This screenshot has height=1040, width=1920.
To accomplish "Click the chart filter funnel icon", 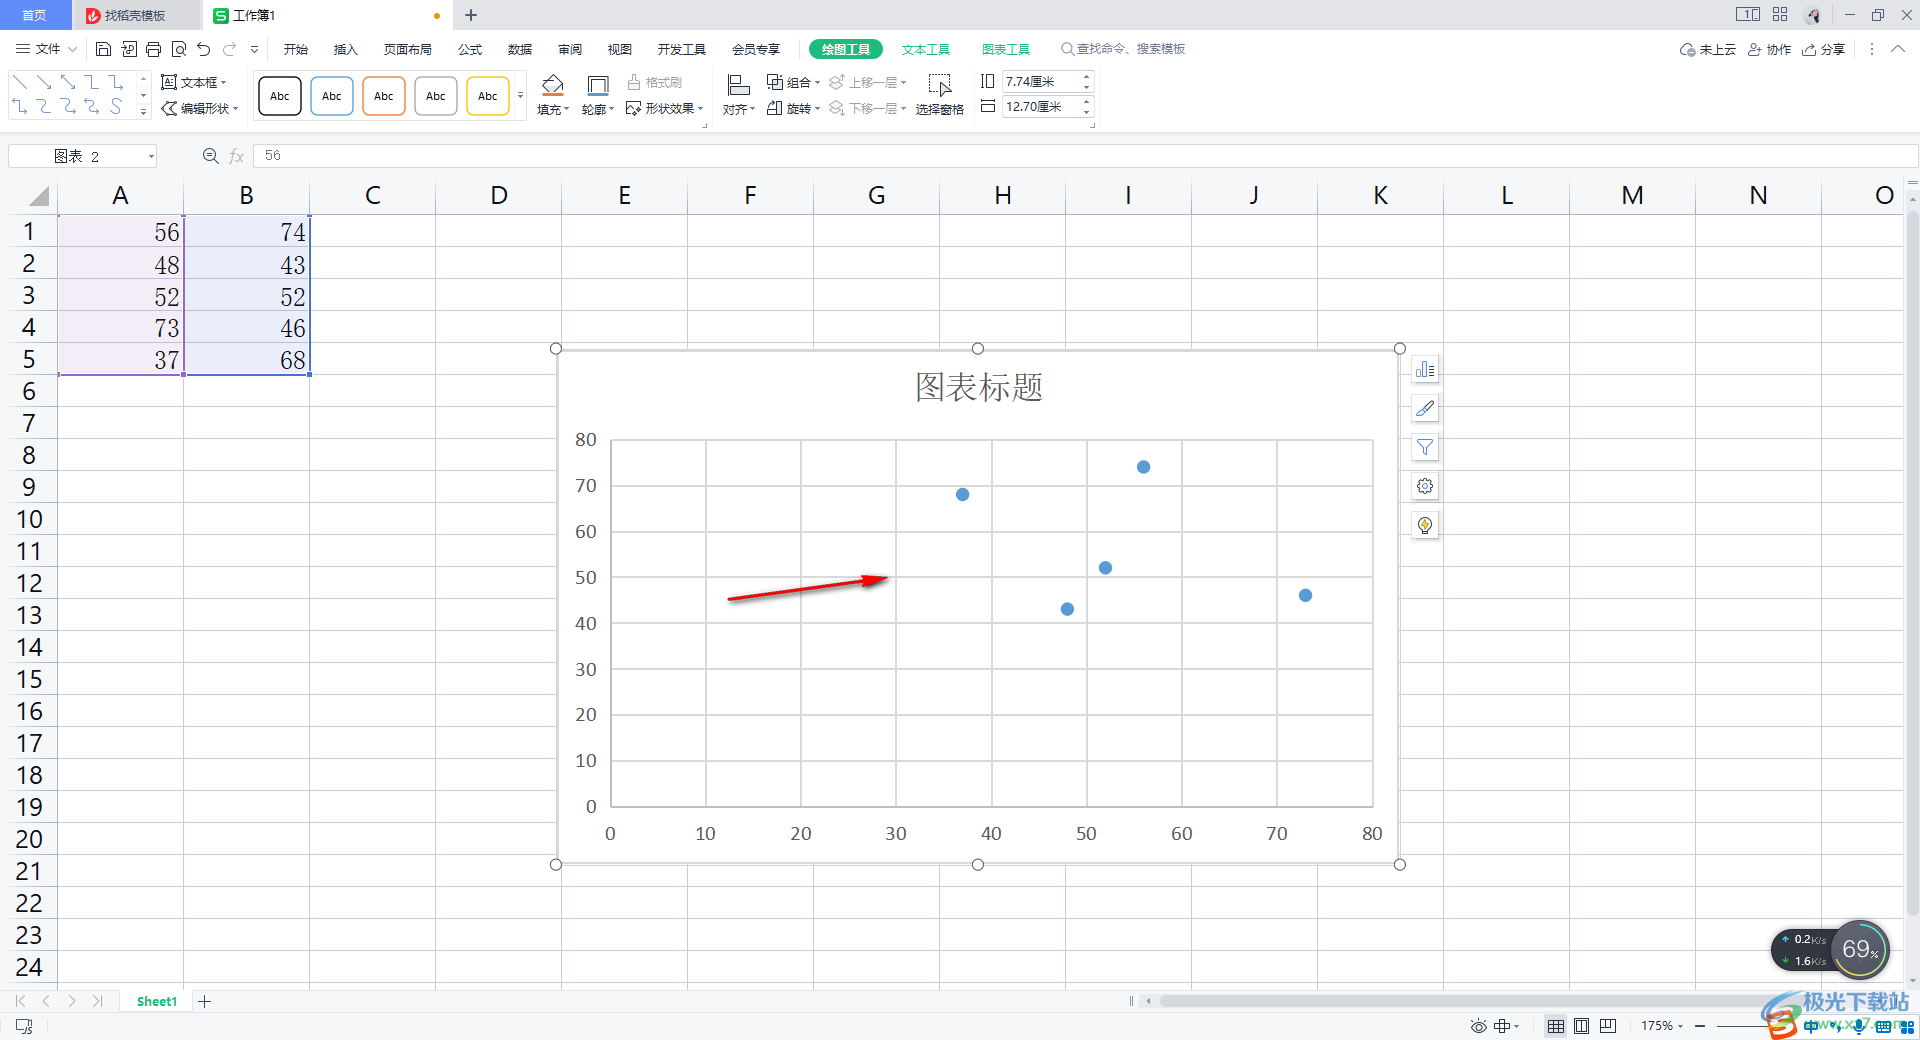I will point(1425,447).
